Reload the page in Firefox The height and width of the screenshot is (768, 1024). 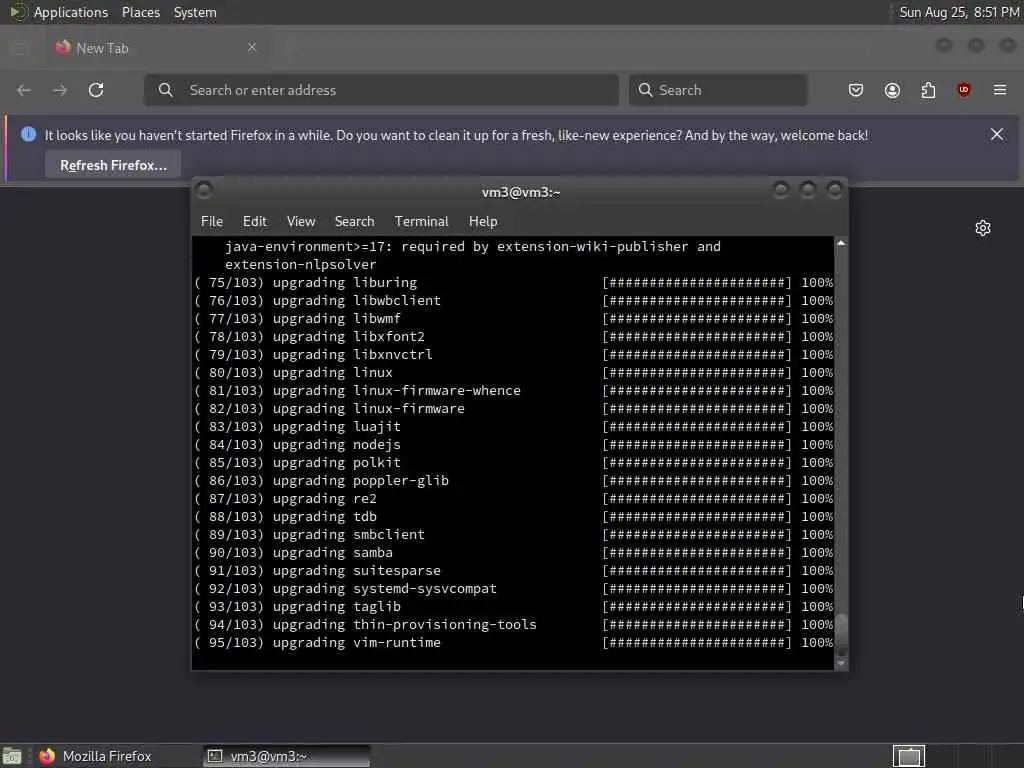click(x=96, y=90)
